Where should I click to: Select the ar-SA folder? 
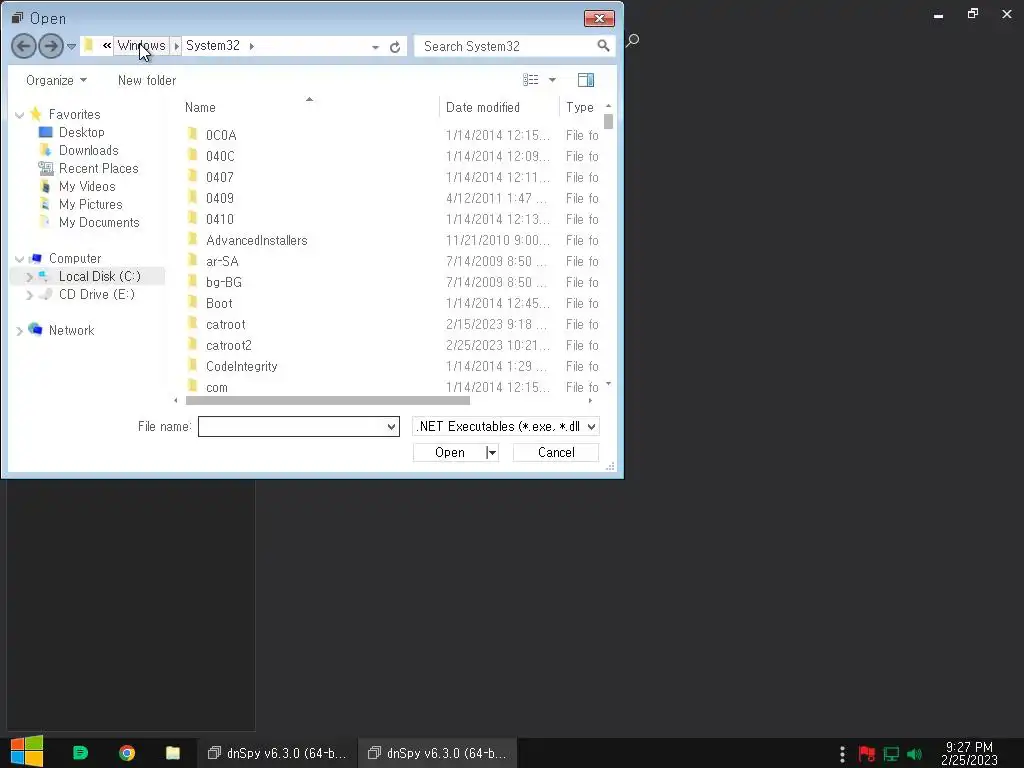click(222, 261)
